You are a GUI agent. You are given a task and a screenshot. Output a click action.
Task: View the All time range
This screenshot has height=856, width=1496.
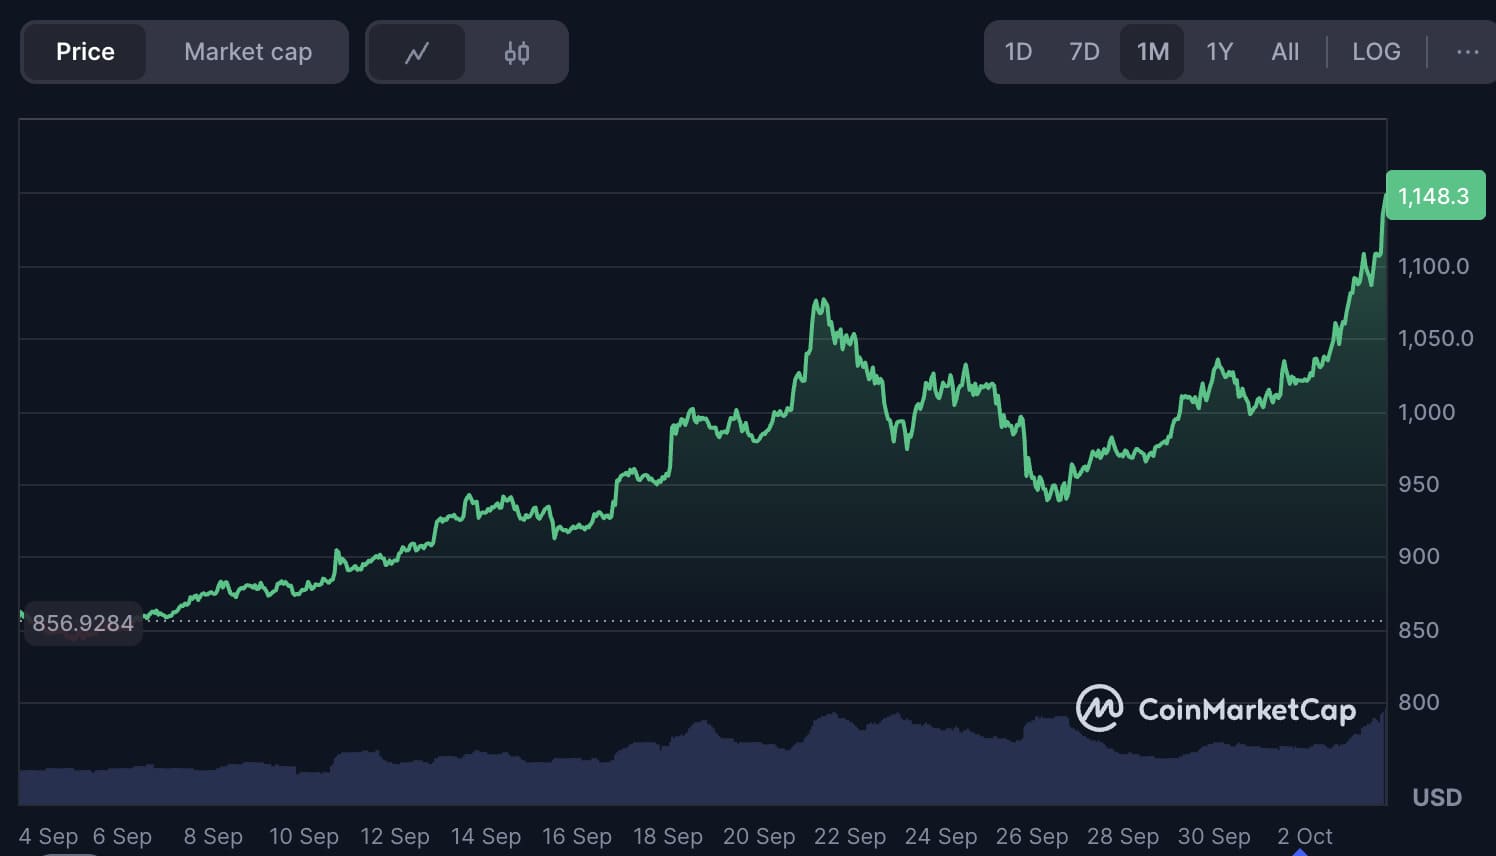(1285, 52)
